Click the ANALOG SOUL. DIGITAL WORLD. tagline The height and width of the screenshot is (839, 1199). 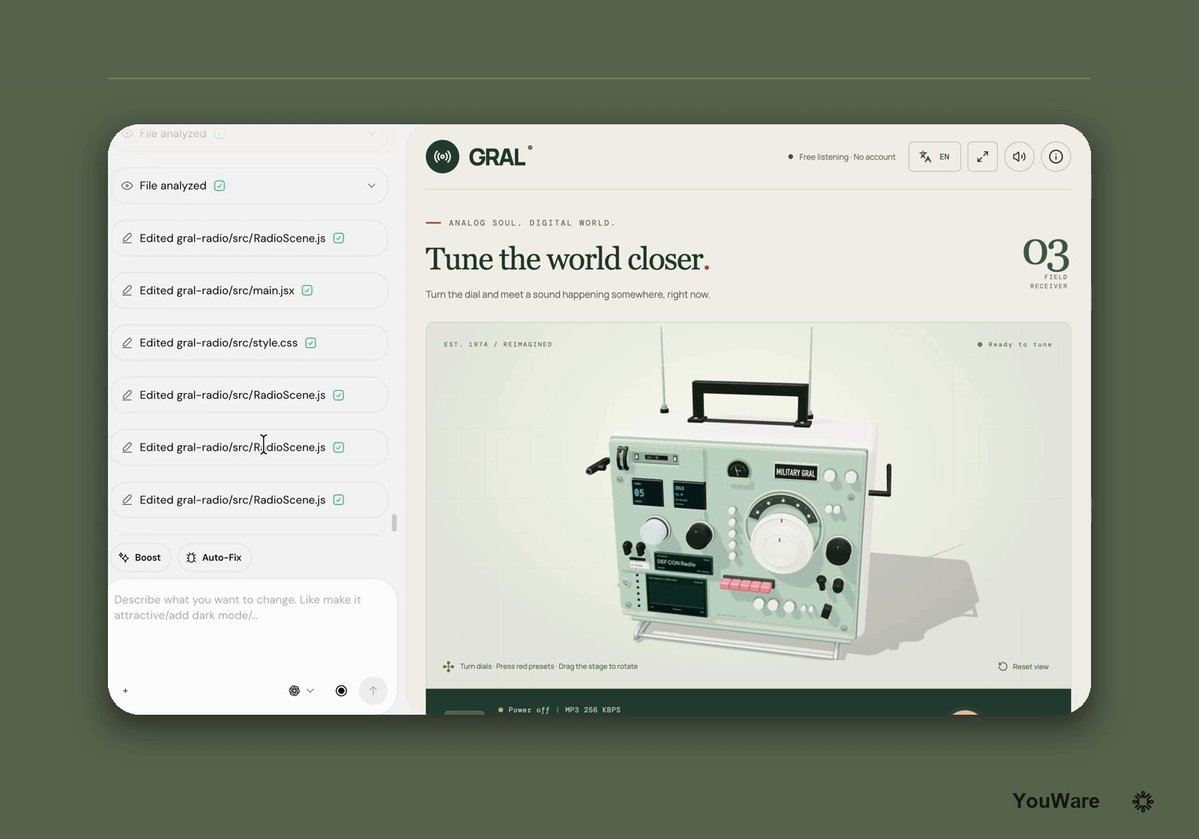531,223
